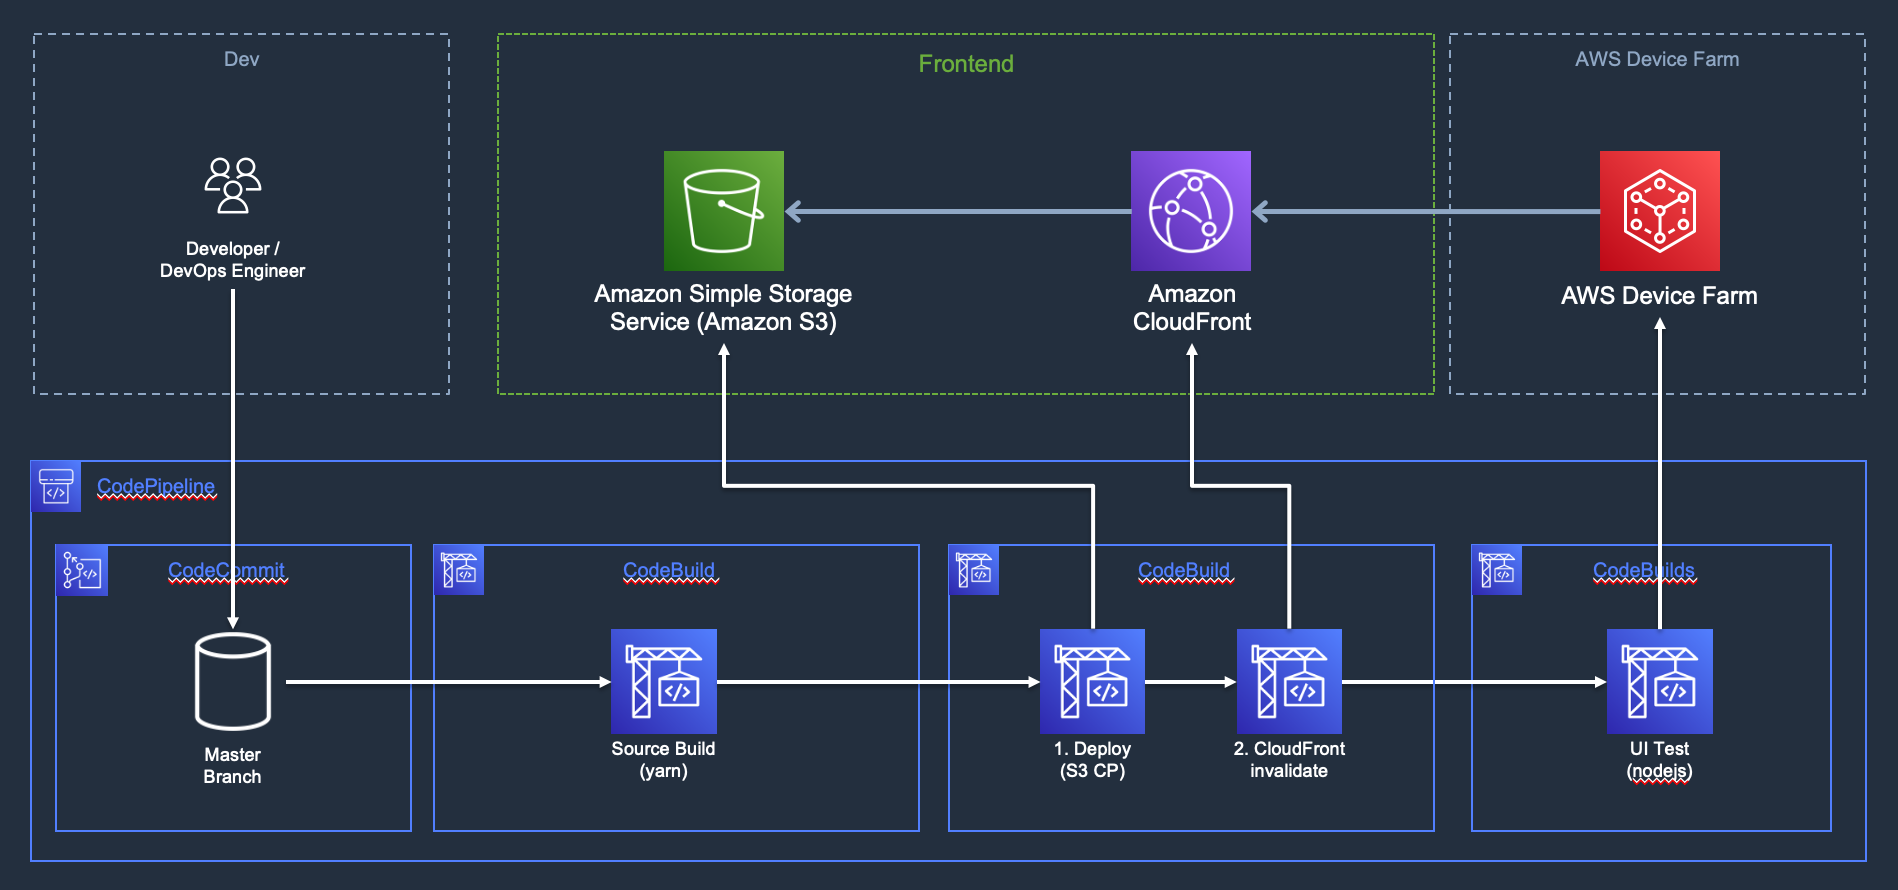Click the CodePipeline icon beside the CodePipeline label
The image size is (1898, 890).
[x=56, y=487]
